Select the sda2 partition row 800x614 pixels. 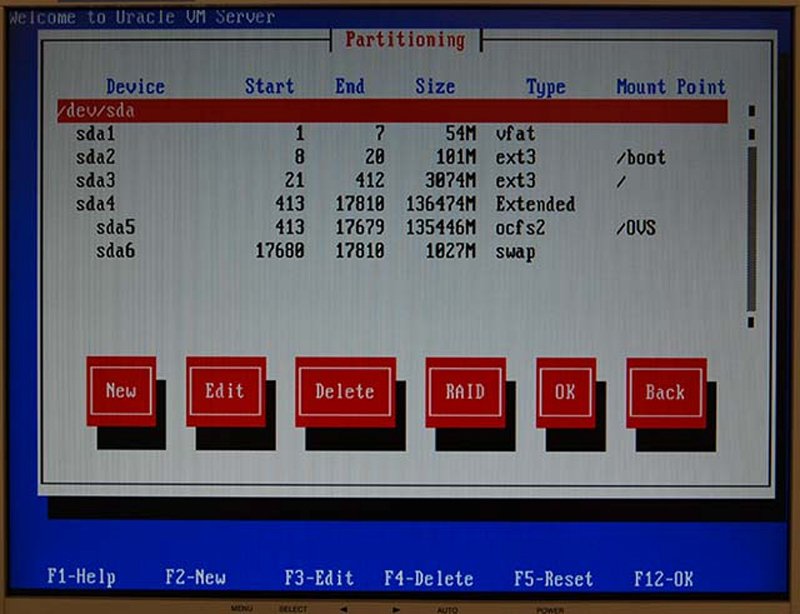[392, 157]
